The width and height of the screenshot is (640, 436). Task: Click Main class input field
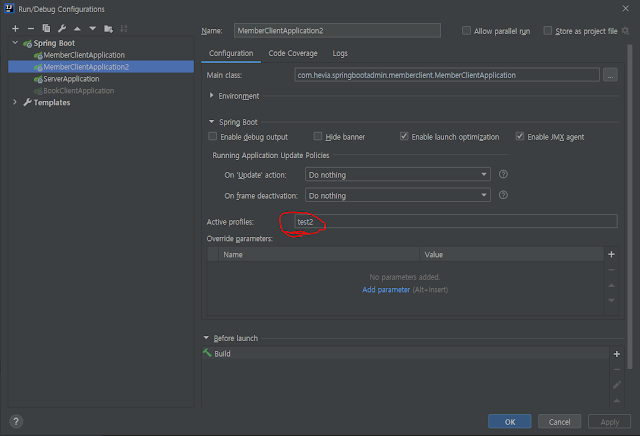click(447, 75)
